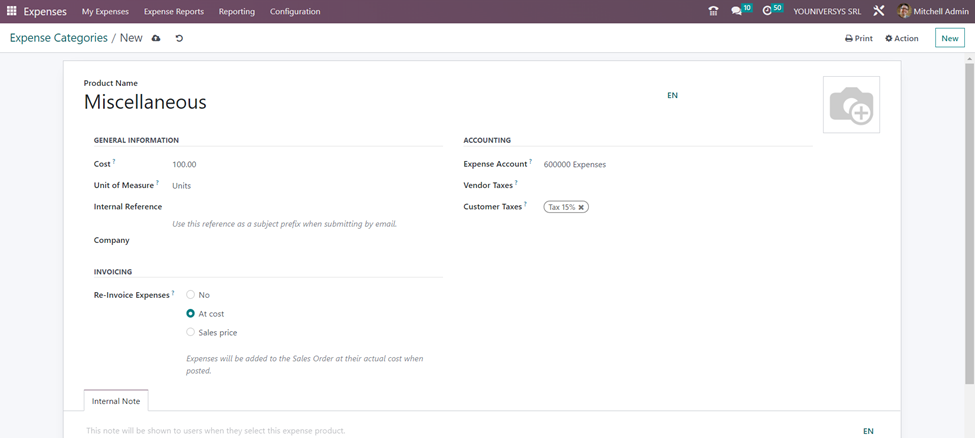Open the activities clock icon
The image size is (975, 438).
pyautogui.click(x=767, y=11)
